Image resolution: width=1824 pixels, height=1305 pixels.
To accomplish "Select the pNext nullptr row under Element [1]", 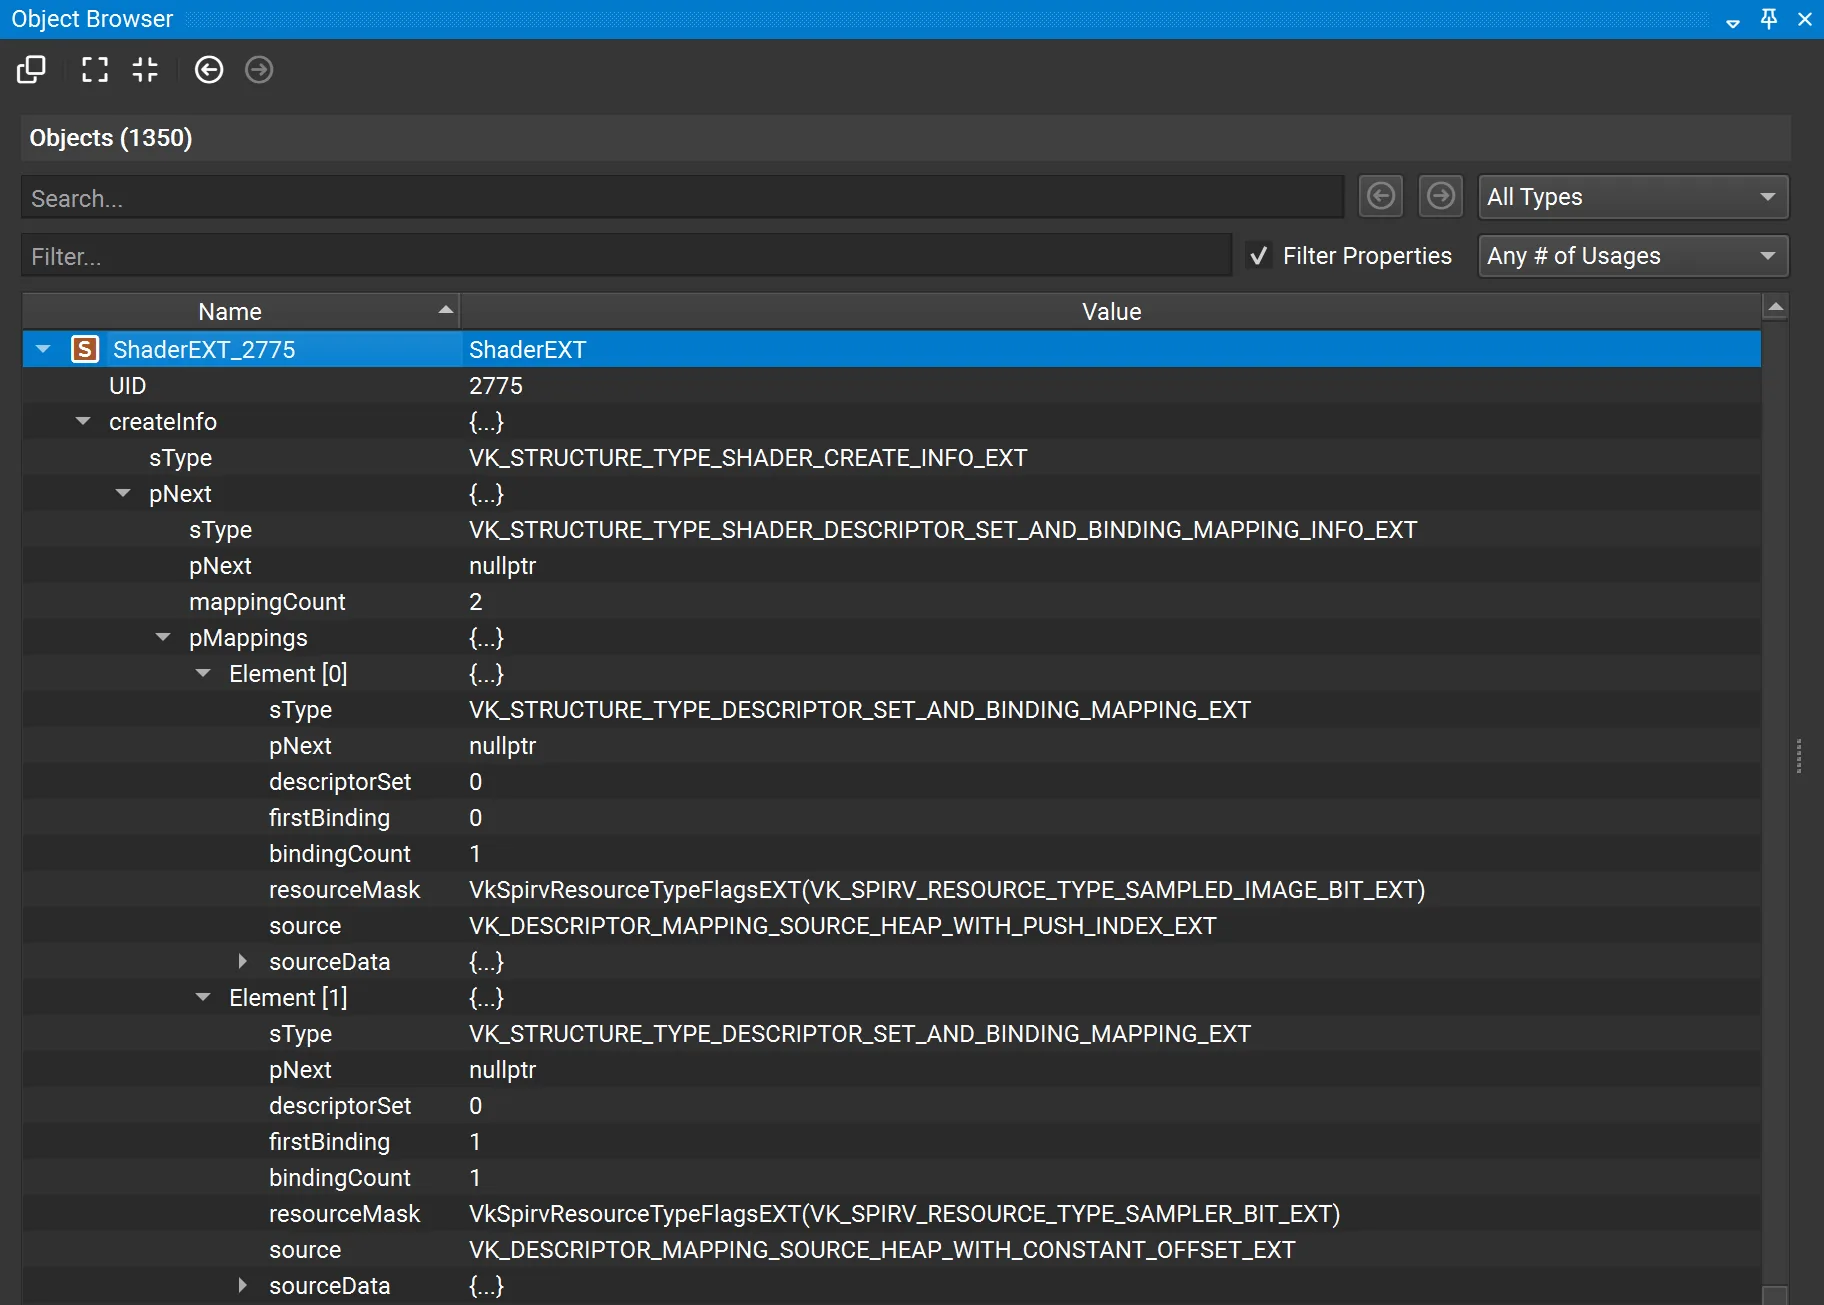I will click(891, 1069).
